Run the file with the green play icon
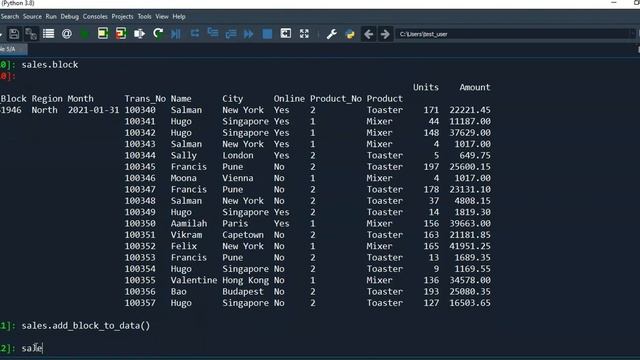The image size is (640, 360). tap(84, 34)
